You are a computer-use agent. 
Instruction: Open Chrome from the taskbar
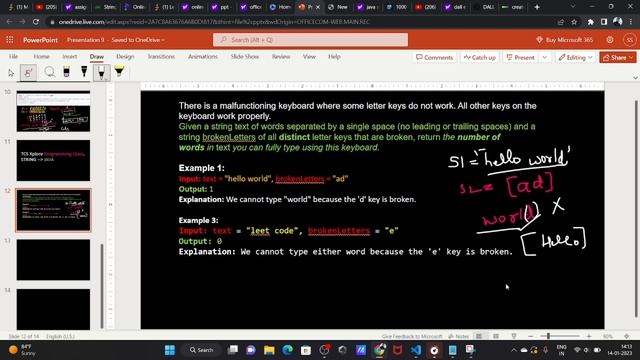(x=380, y=350)
